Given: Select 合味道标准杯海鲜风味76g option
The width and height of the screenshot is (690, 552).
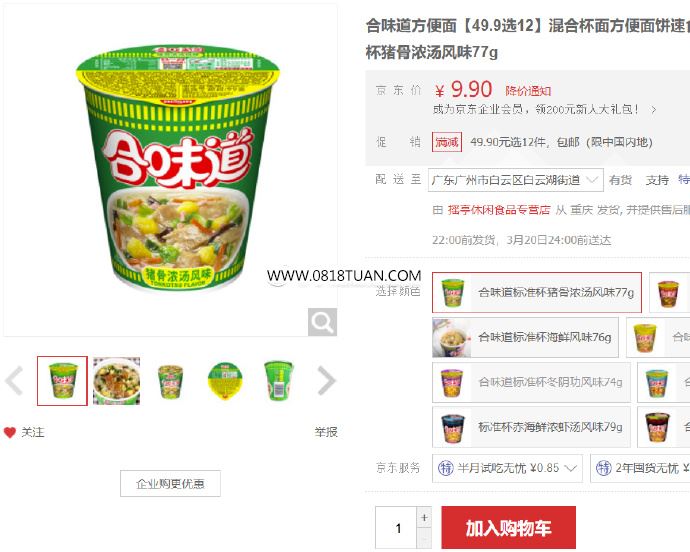Looking at the screenshot, I should point(525,337).
